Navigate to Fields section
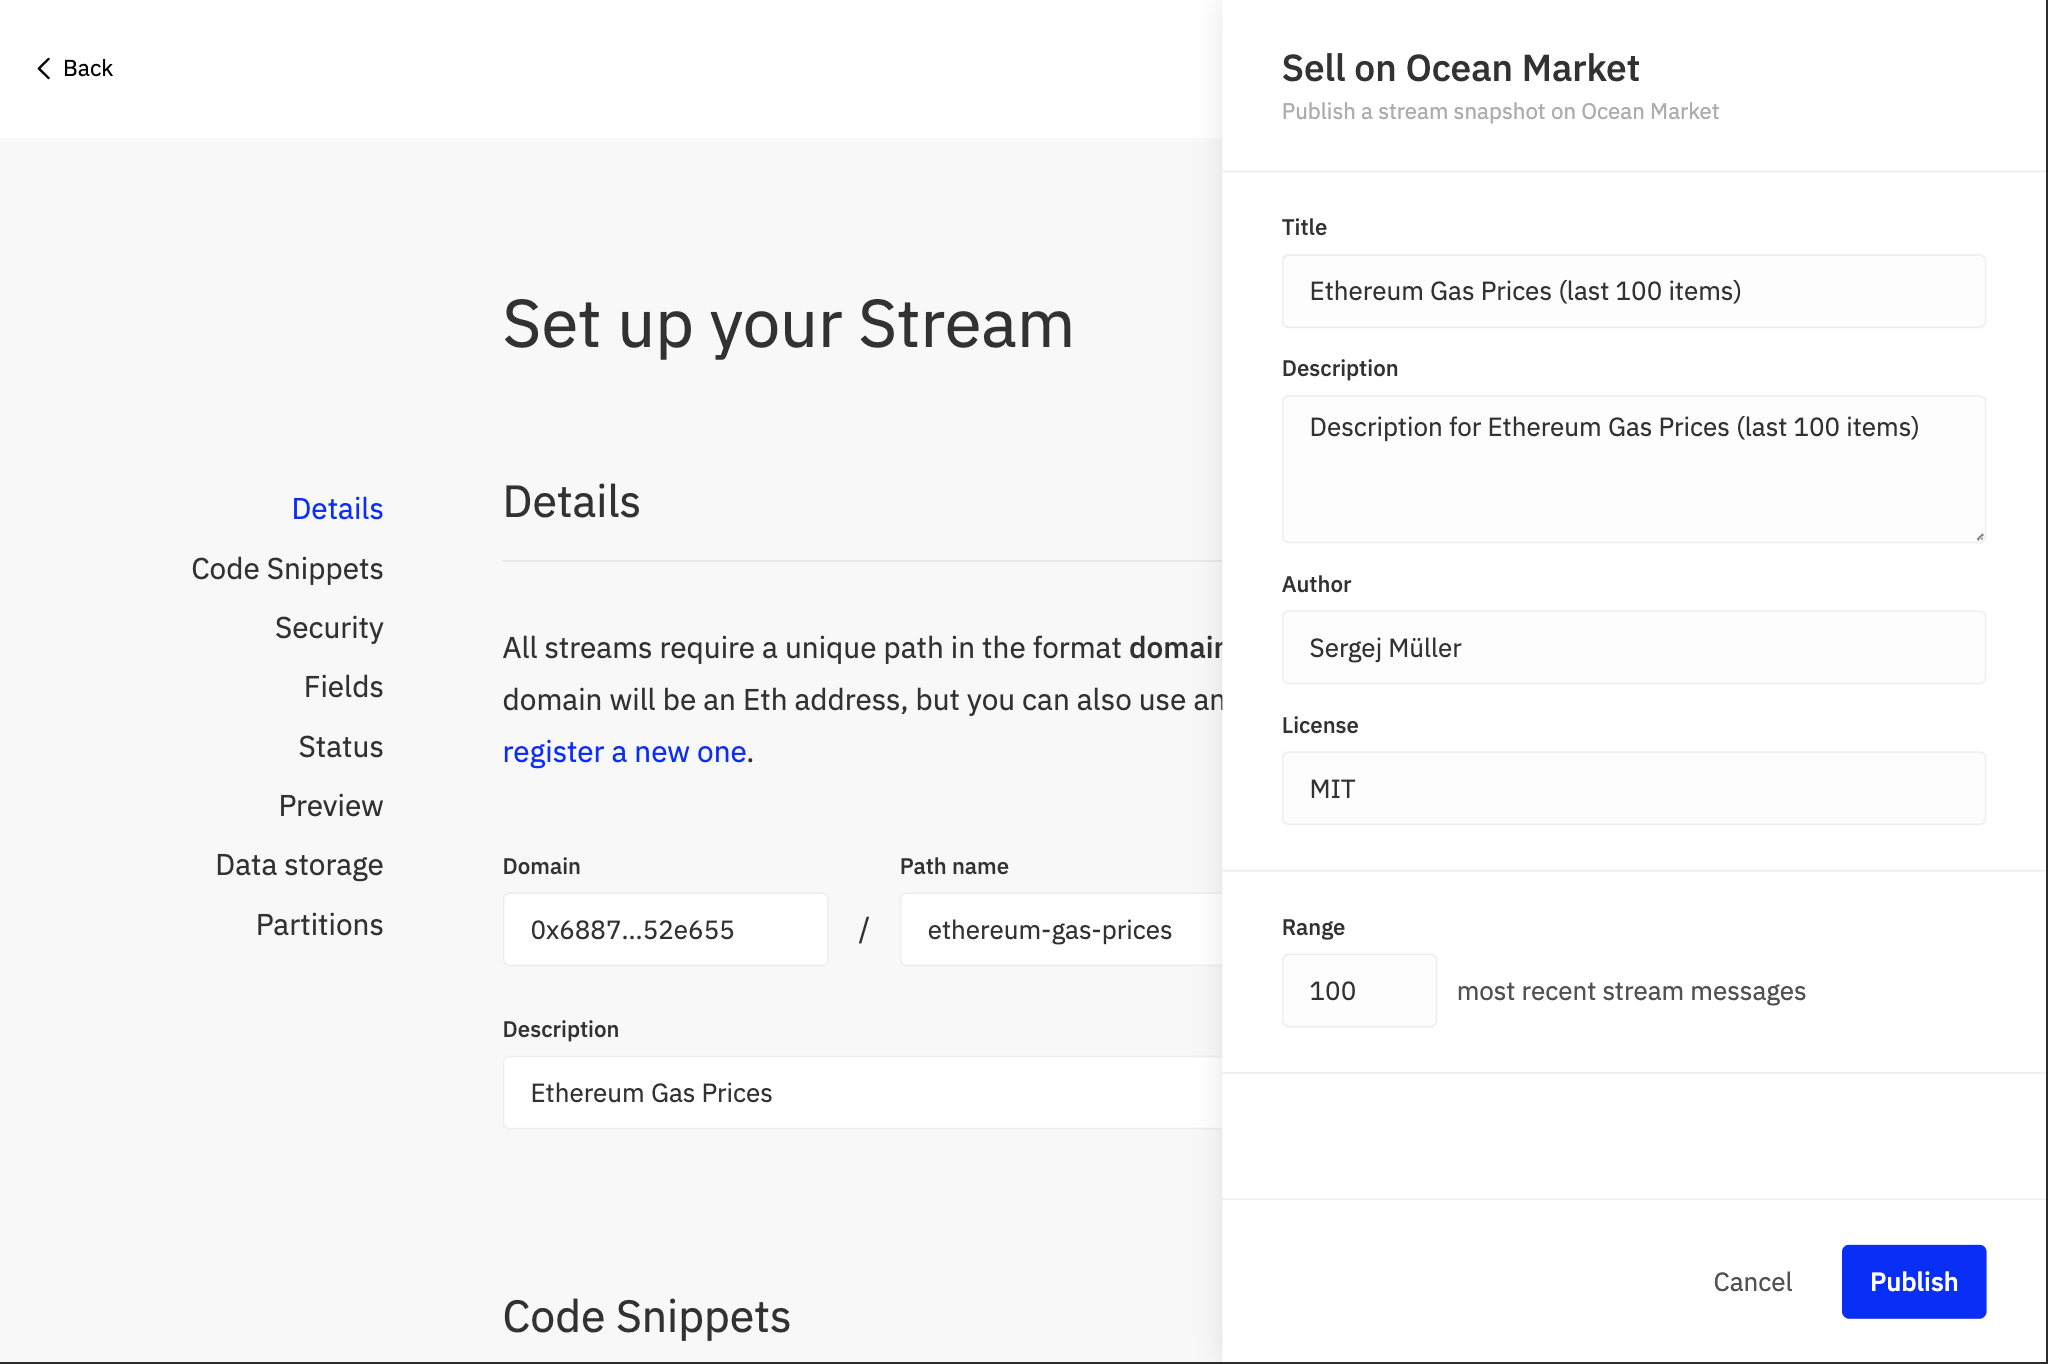The height and width of the screenshot is (1364, 2048). (343, 687)
